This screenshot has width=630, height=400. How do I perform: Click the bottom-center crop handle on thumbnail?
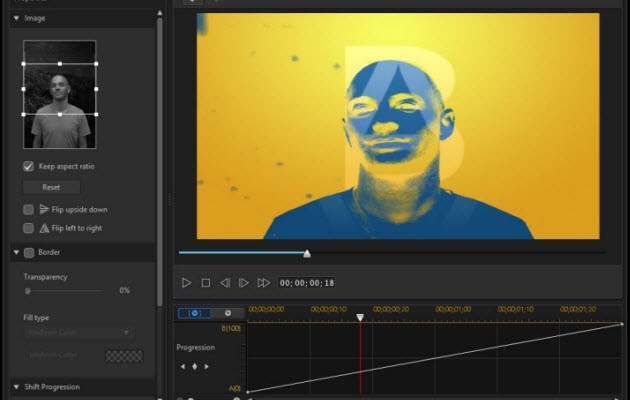tap(60, 114)
